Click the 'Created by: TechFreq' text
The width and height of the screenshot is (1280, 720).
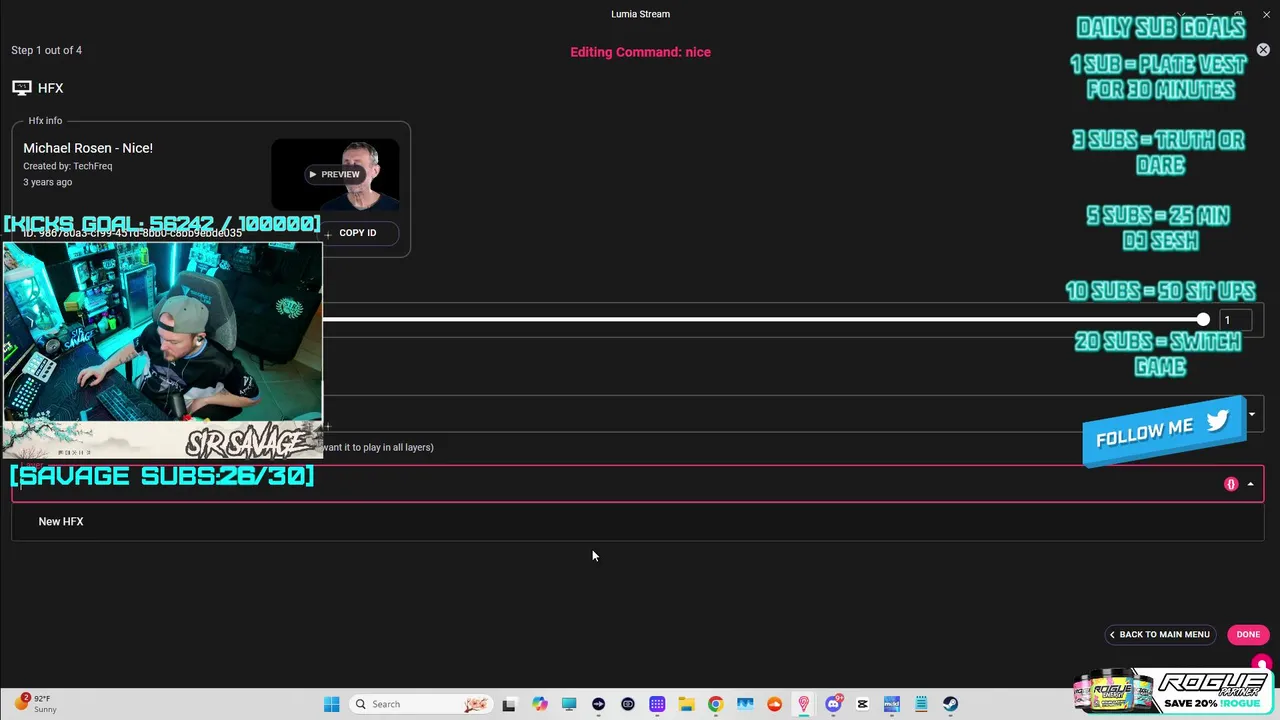(x=68, y=166)
